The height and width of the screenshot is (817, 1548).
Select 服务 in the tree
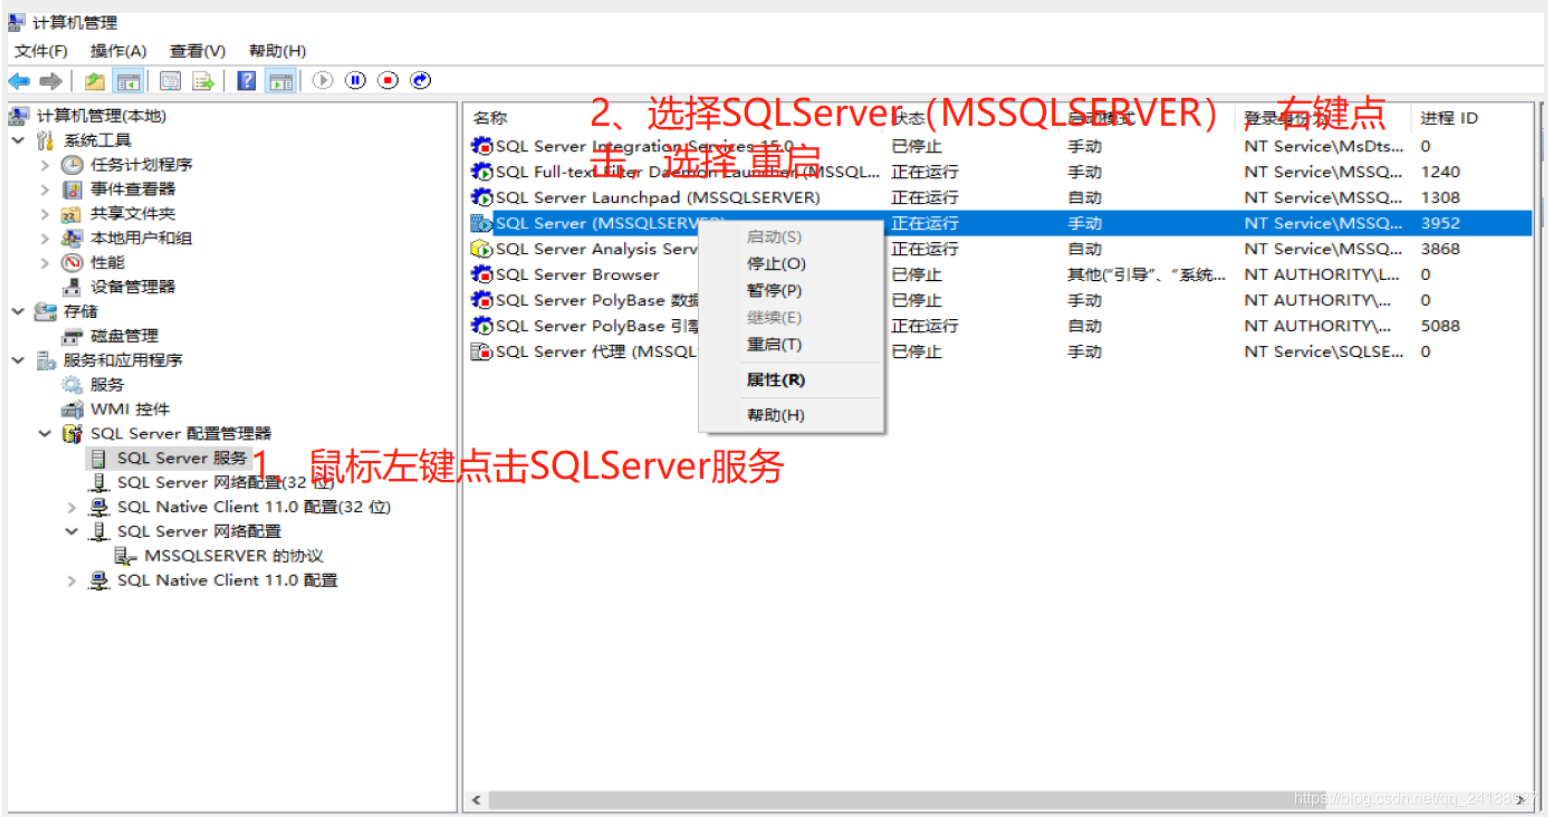click(x=107, y=385)
